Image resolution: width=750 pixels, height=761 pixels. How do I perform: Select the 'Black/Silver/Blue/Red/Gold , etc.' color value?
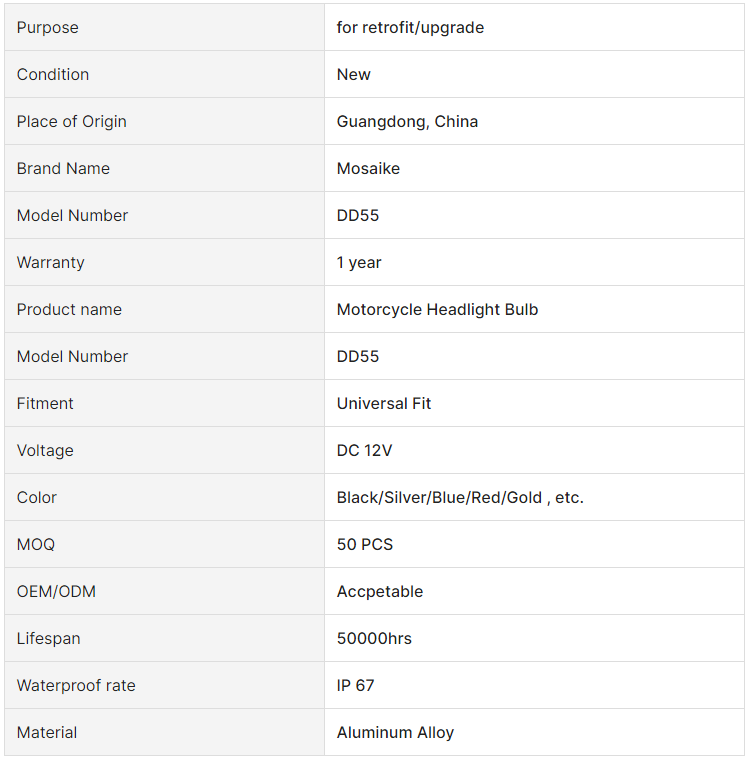460,497
